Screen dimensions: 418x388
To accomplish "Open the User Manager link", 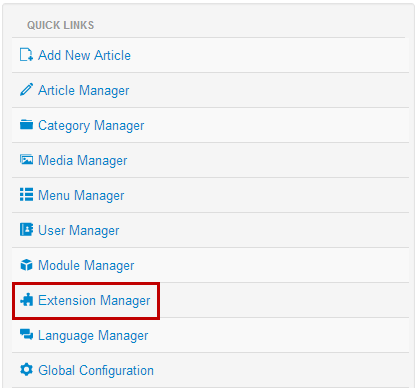I will 79,231.
